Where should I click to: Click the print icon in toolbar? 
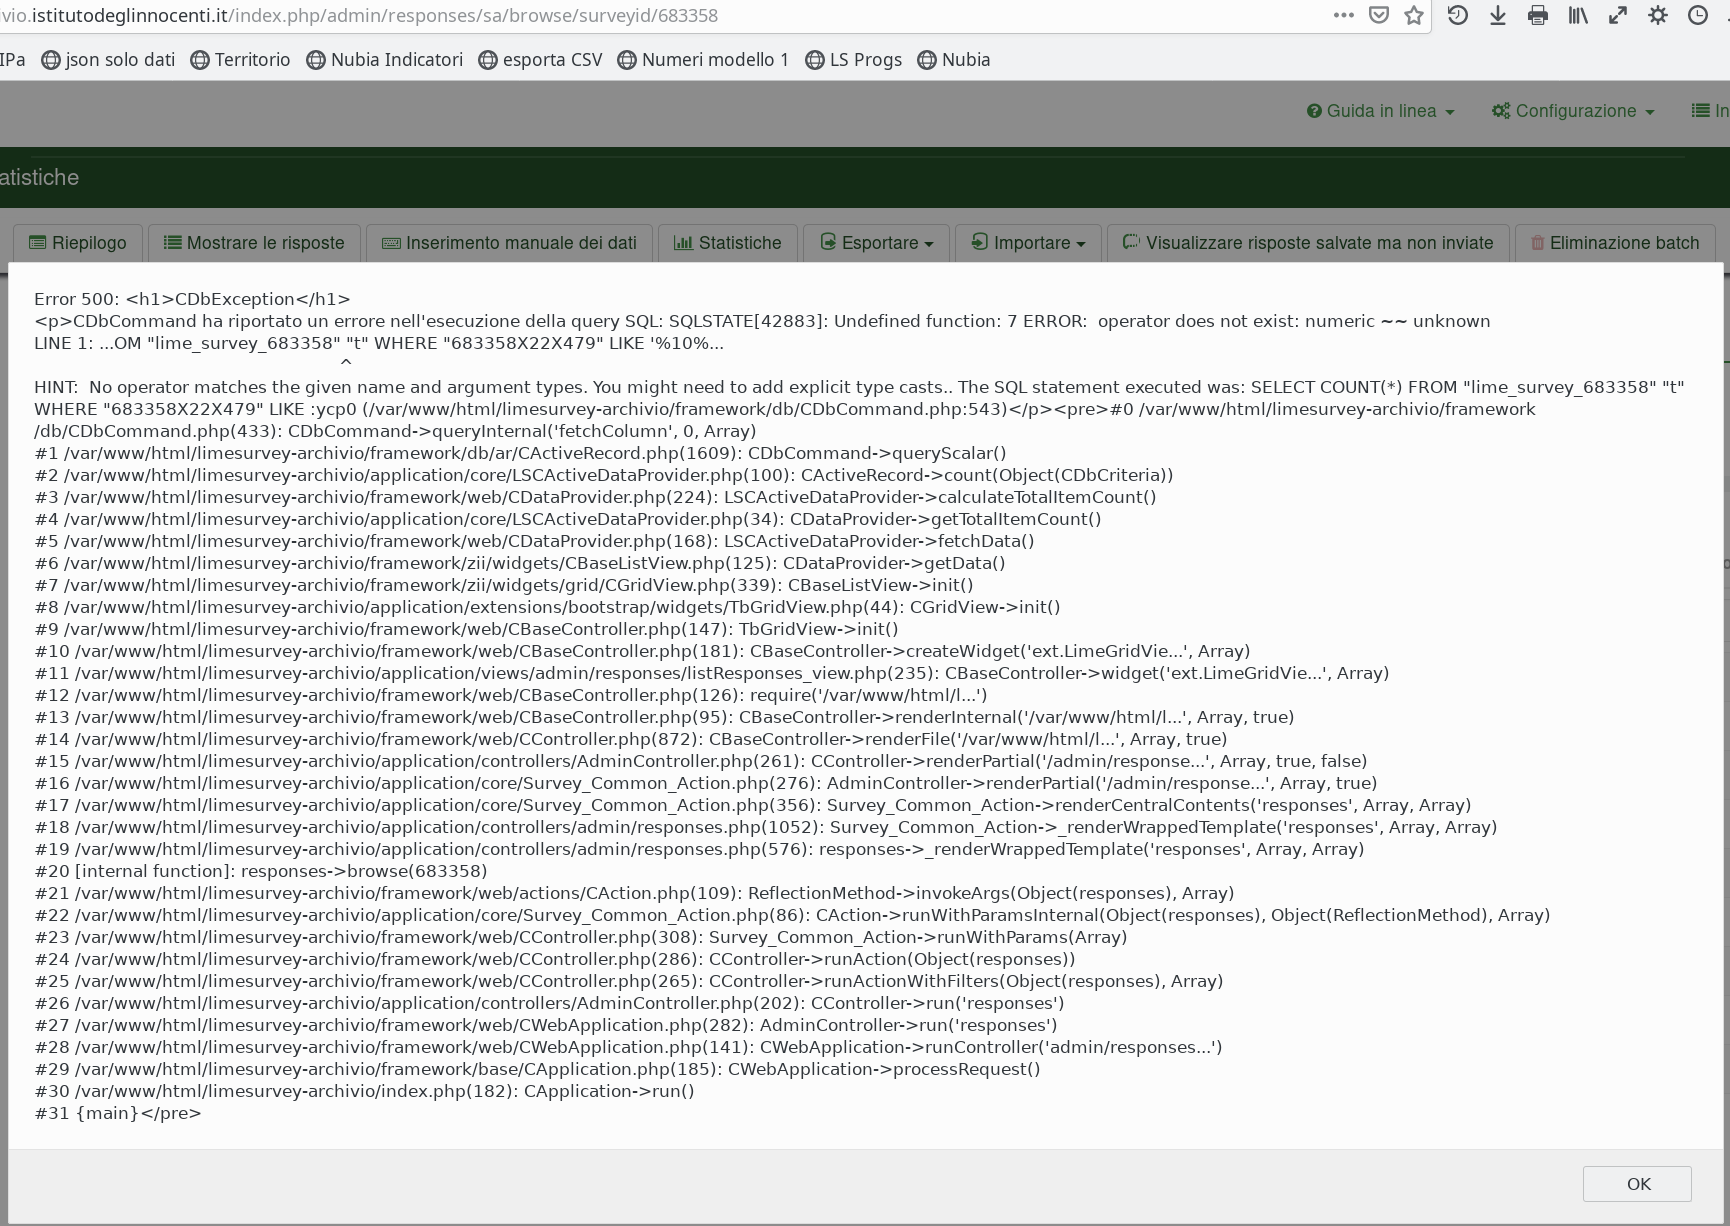coord(1538,16)
